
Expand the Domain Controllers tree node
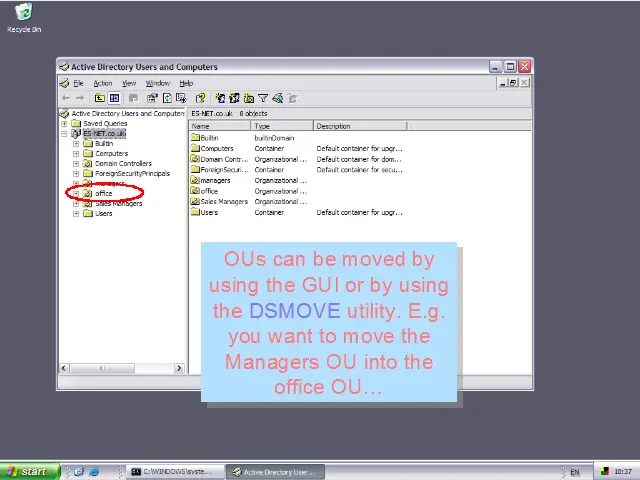tap(76, 164)
